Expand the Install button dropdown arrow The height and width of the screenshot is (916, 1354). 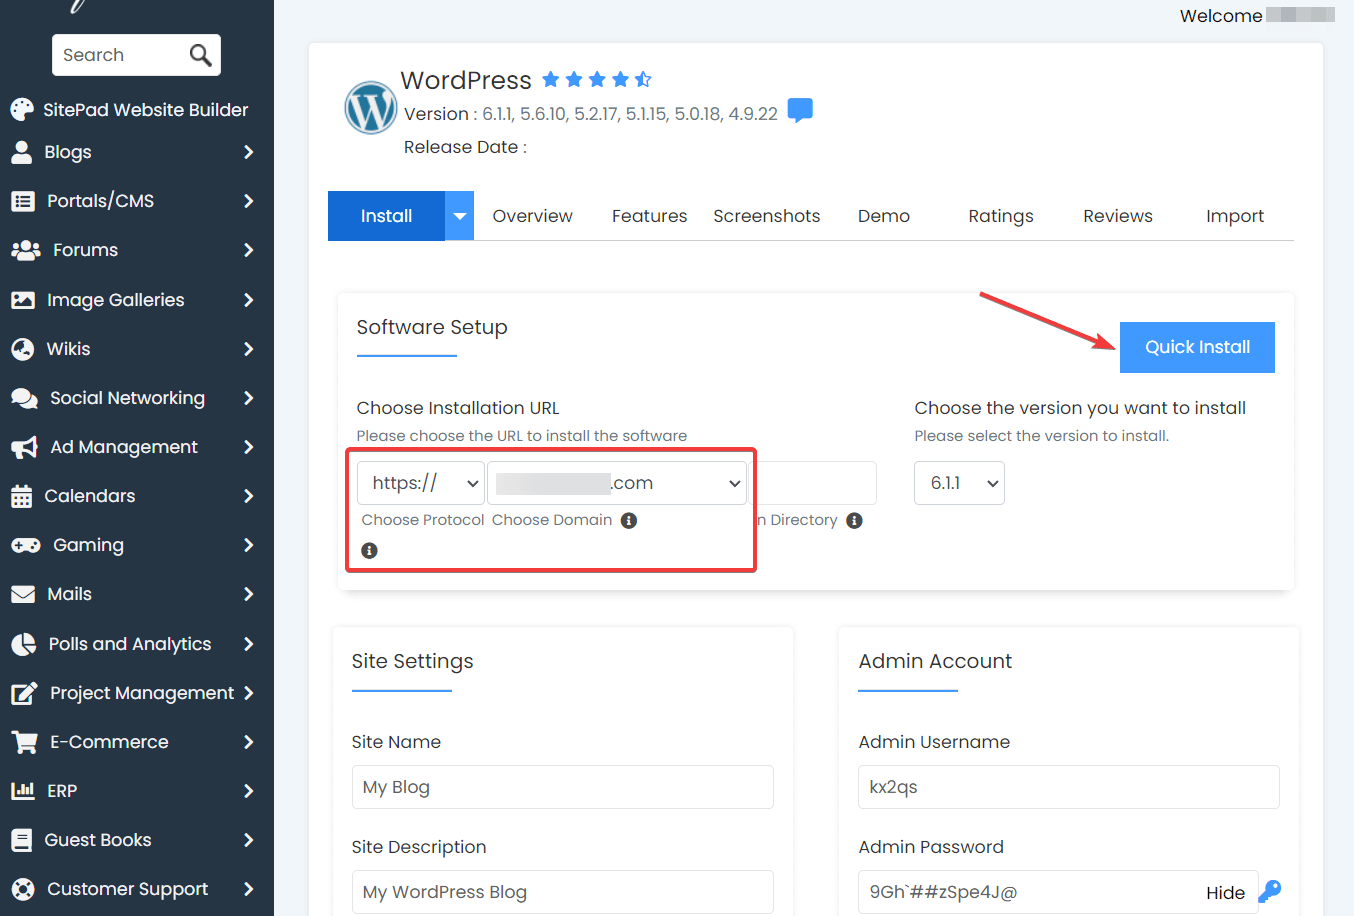[x=459, y=215]
